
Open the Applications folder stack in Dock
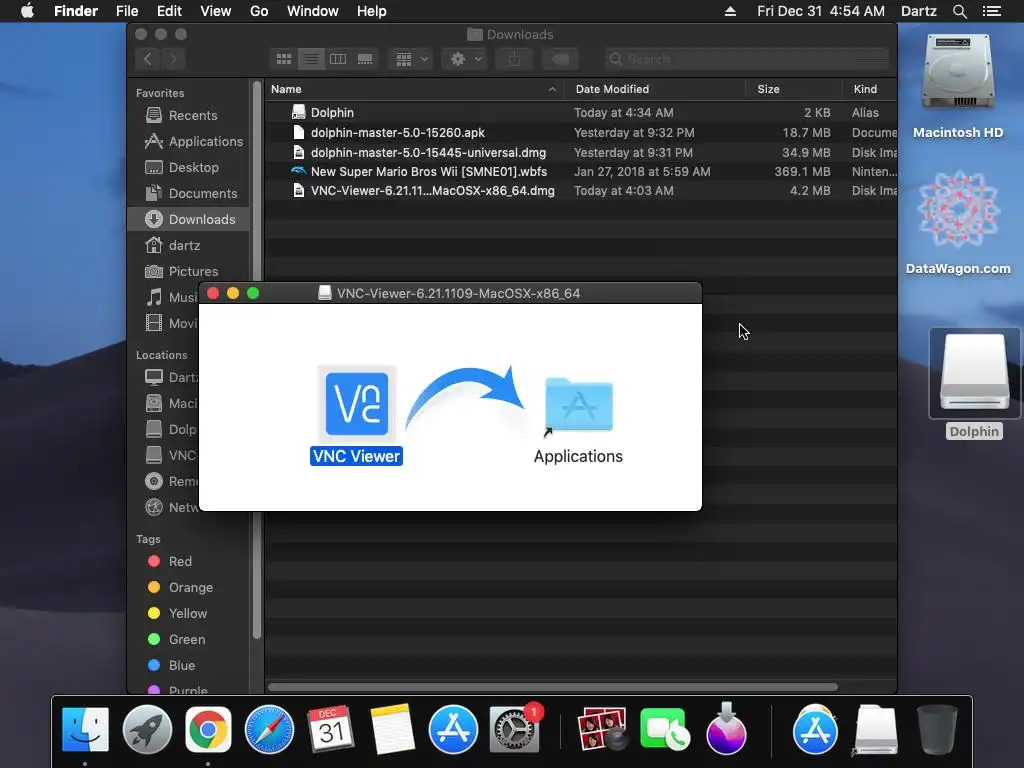click(815, 730)
